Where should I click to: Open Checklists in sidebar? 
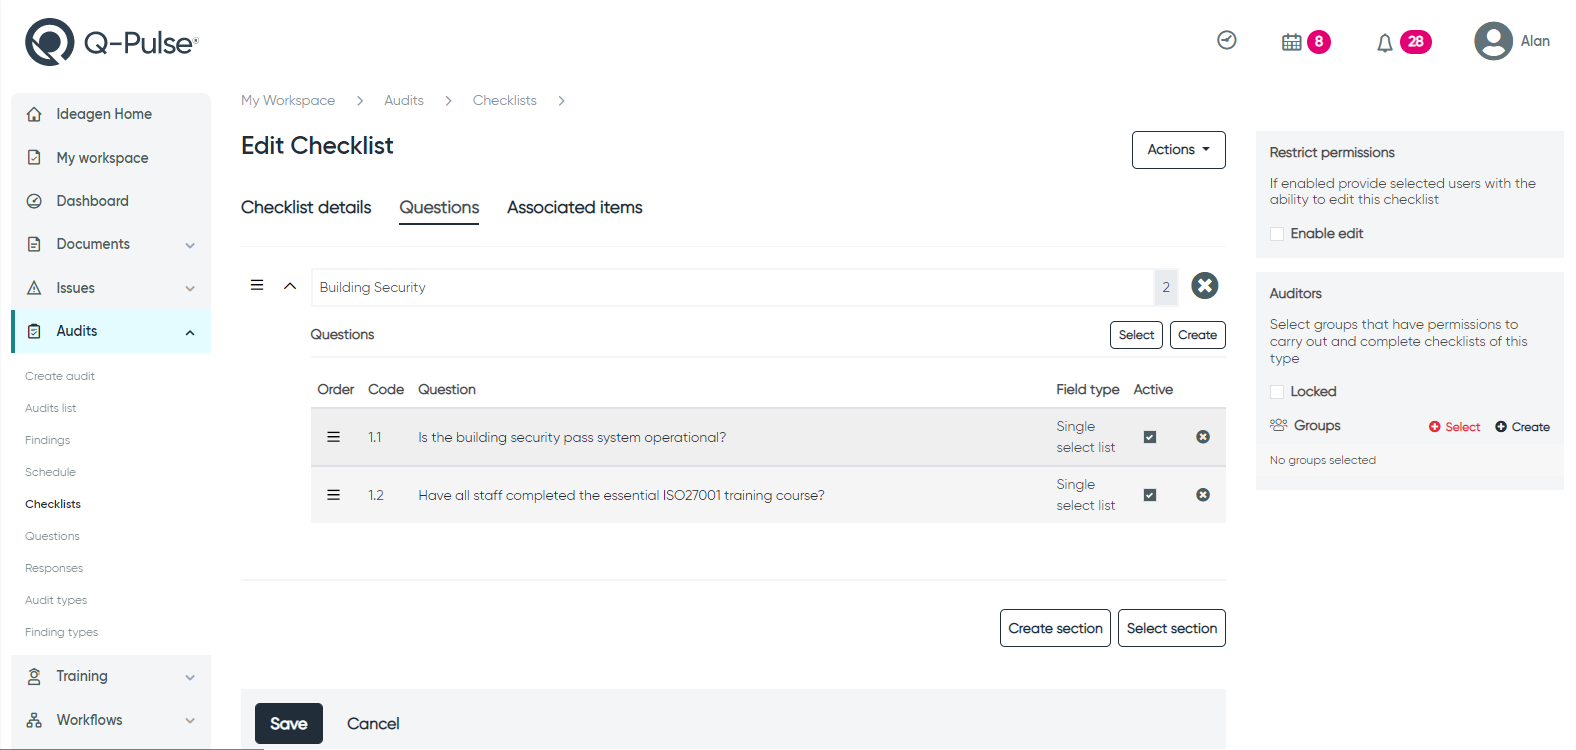(53, 504)
